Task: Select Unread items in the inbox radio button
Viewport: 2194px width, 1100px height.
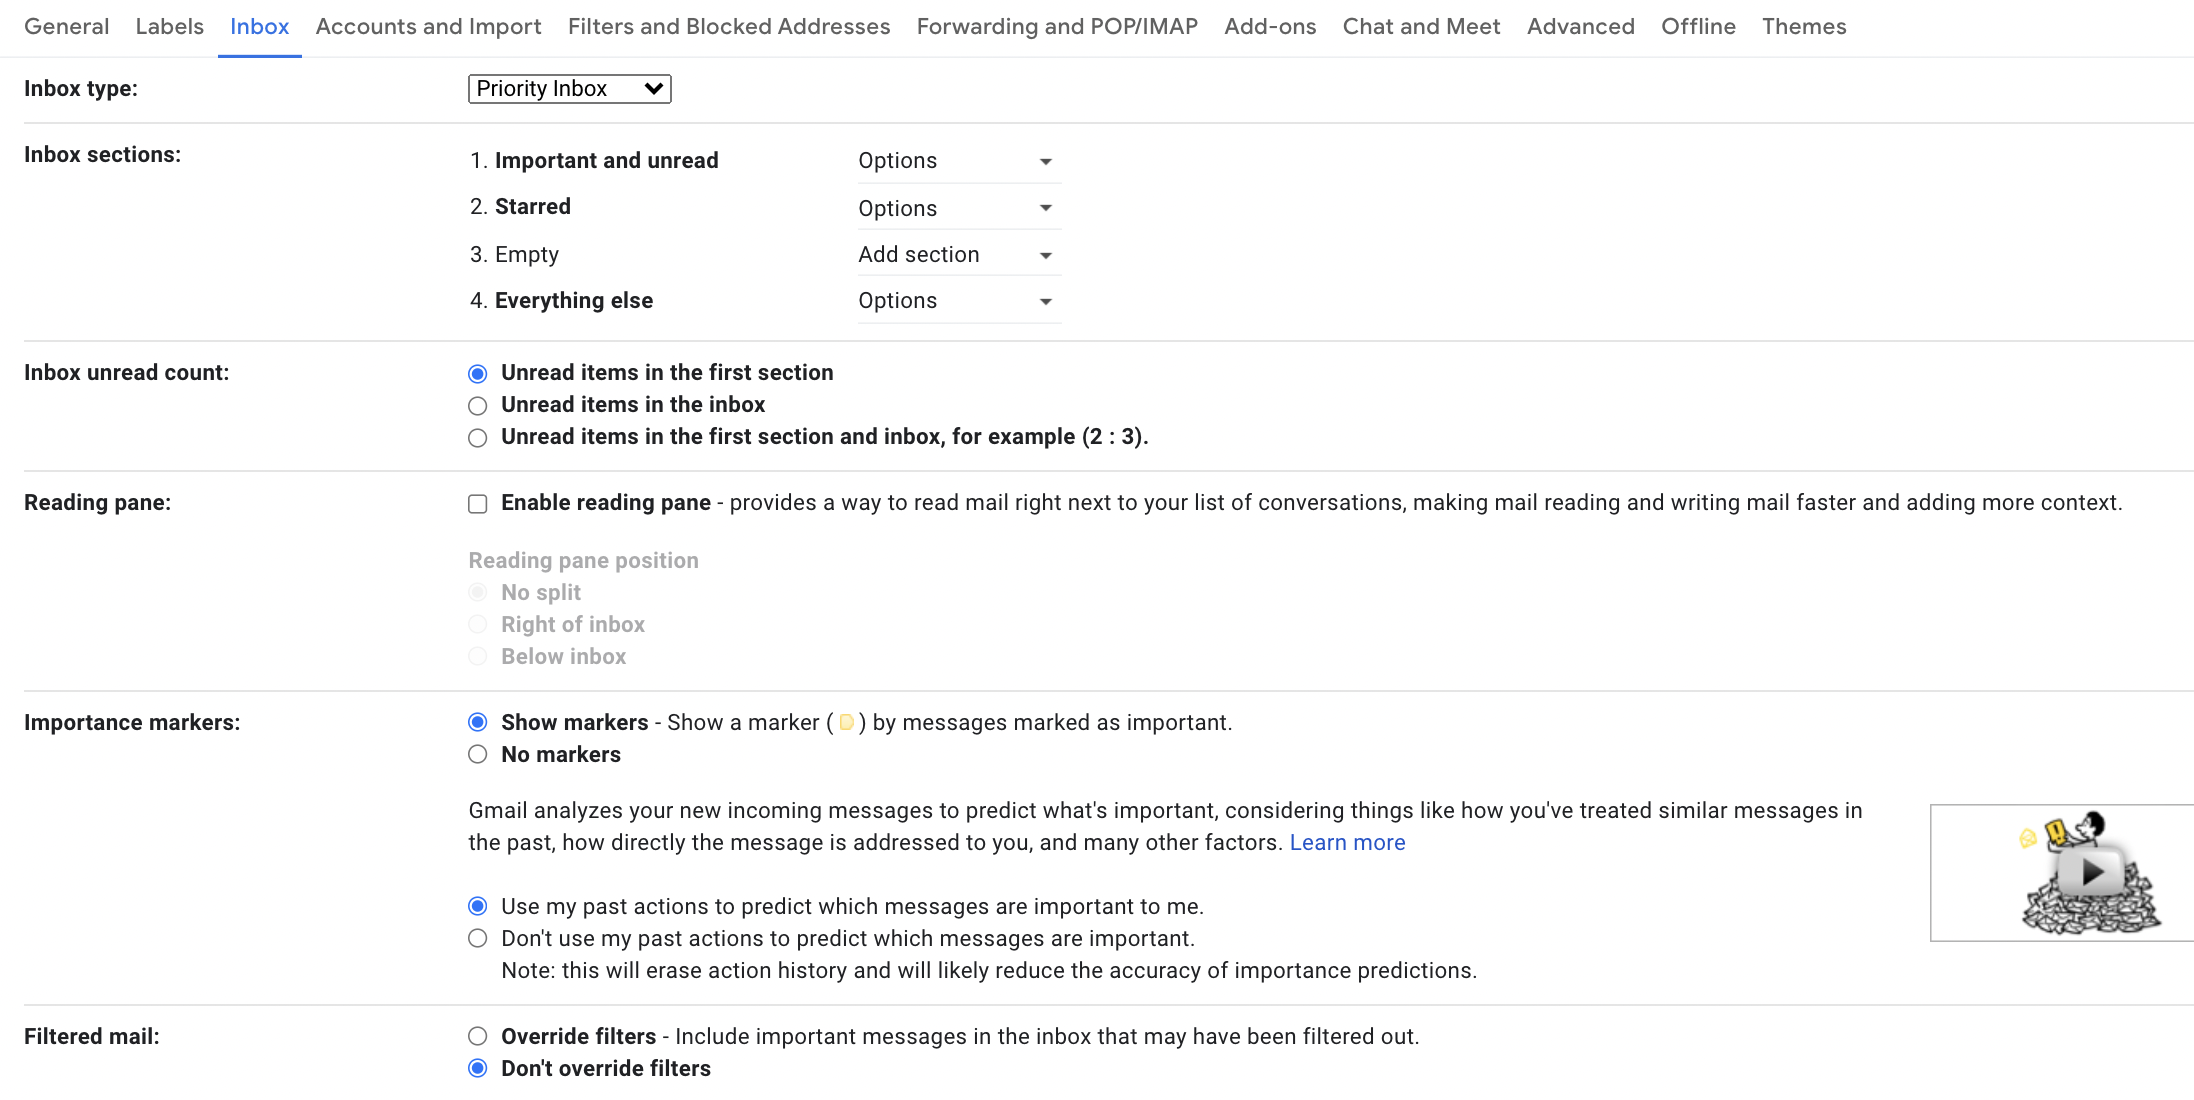Action: (478, 404)
